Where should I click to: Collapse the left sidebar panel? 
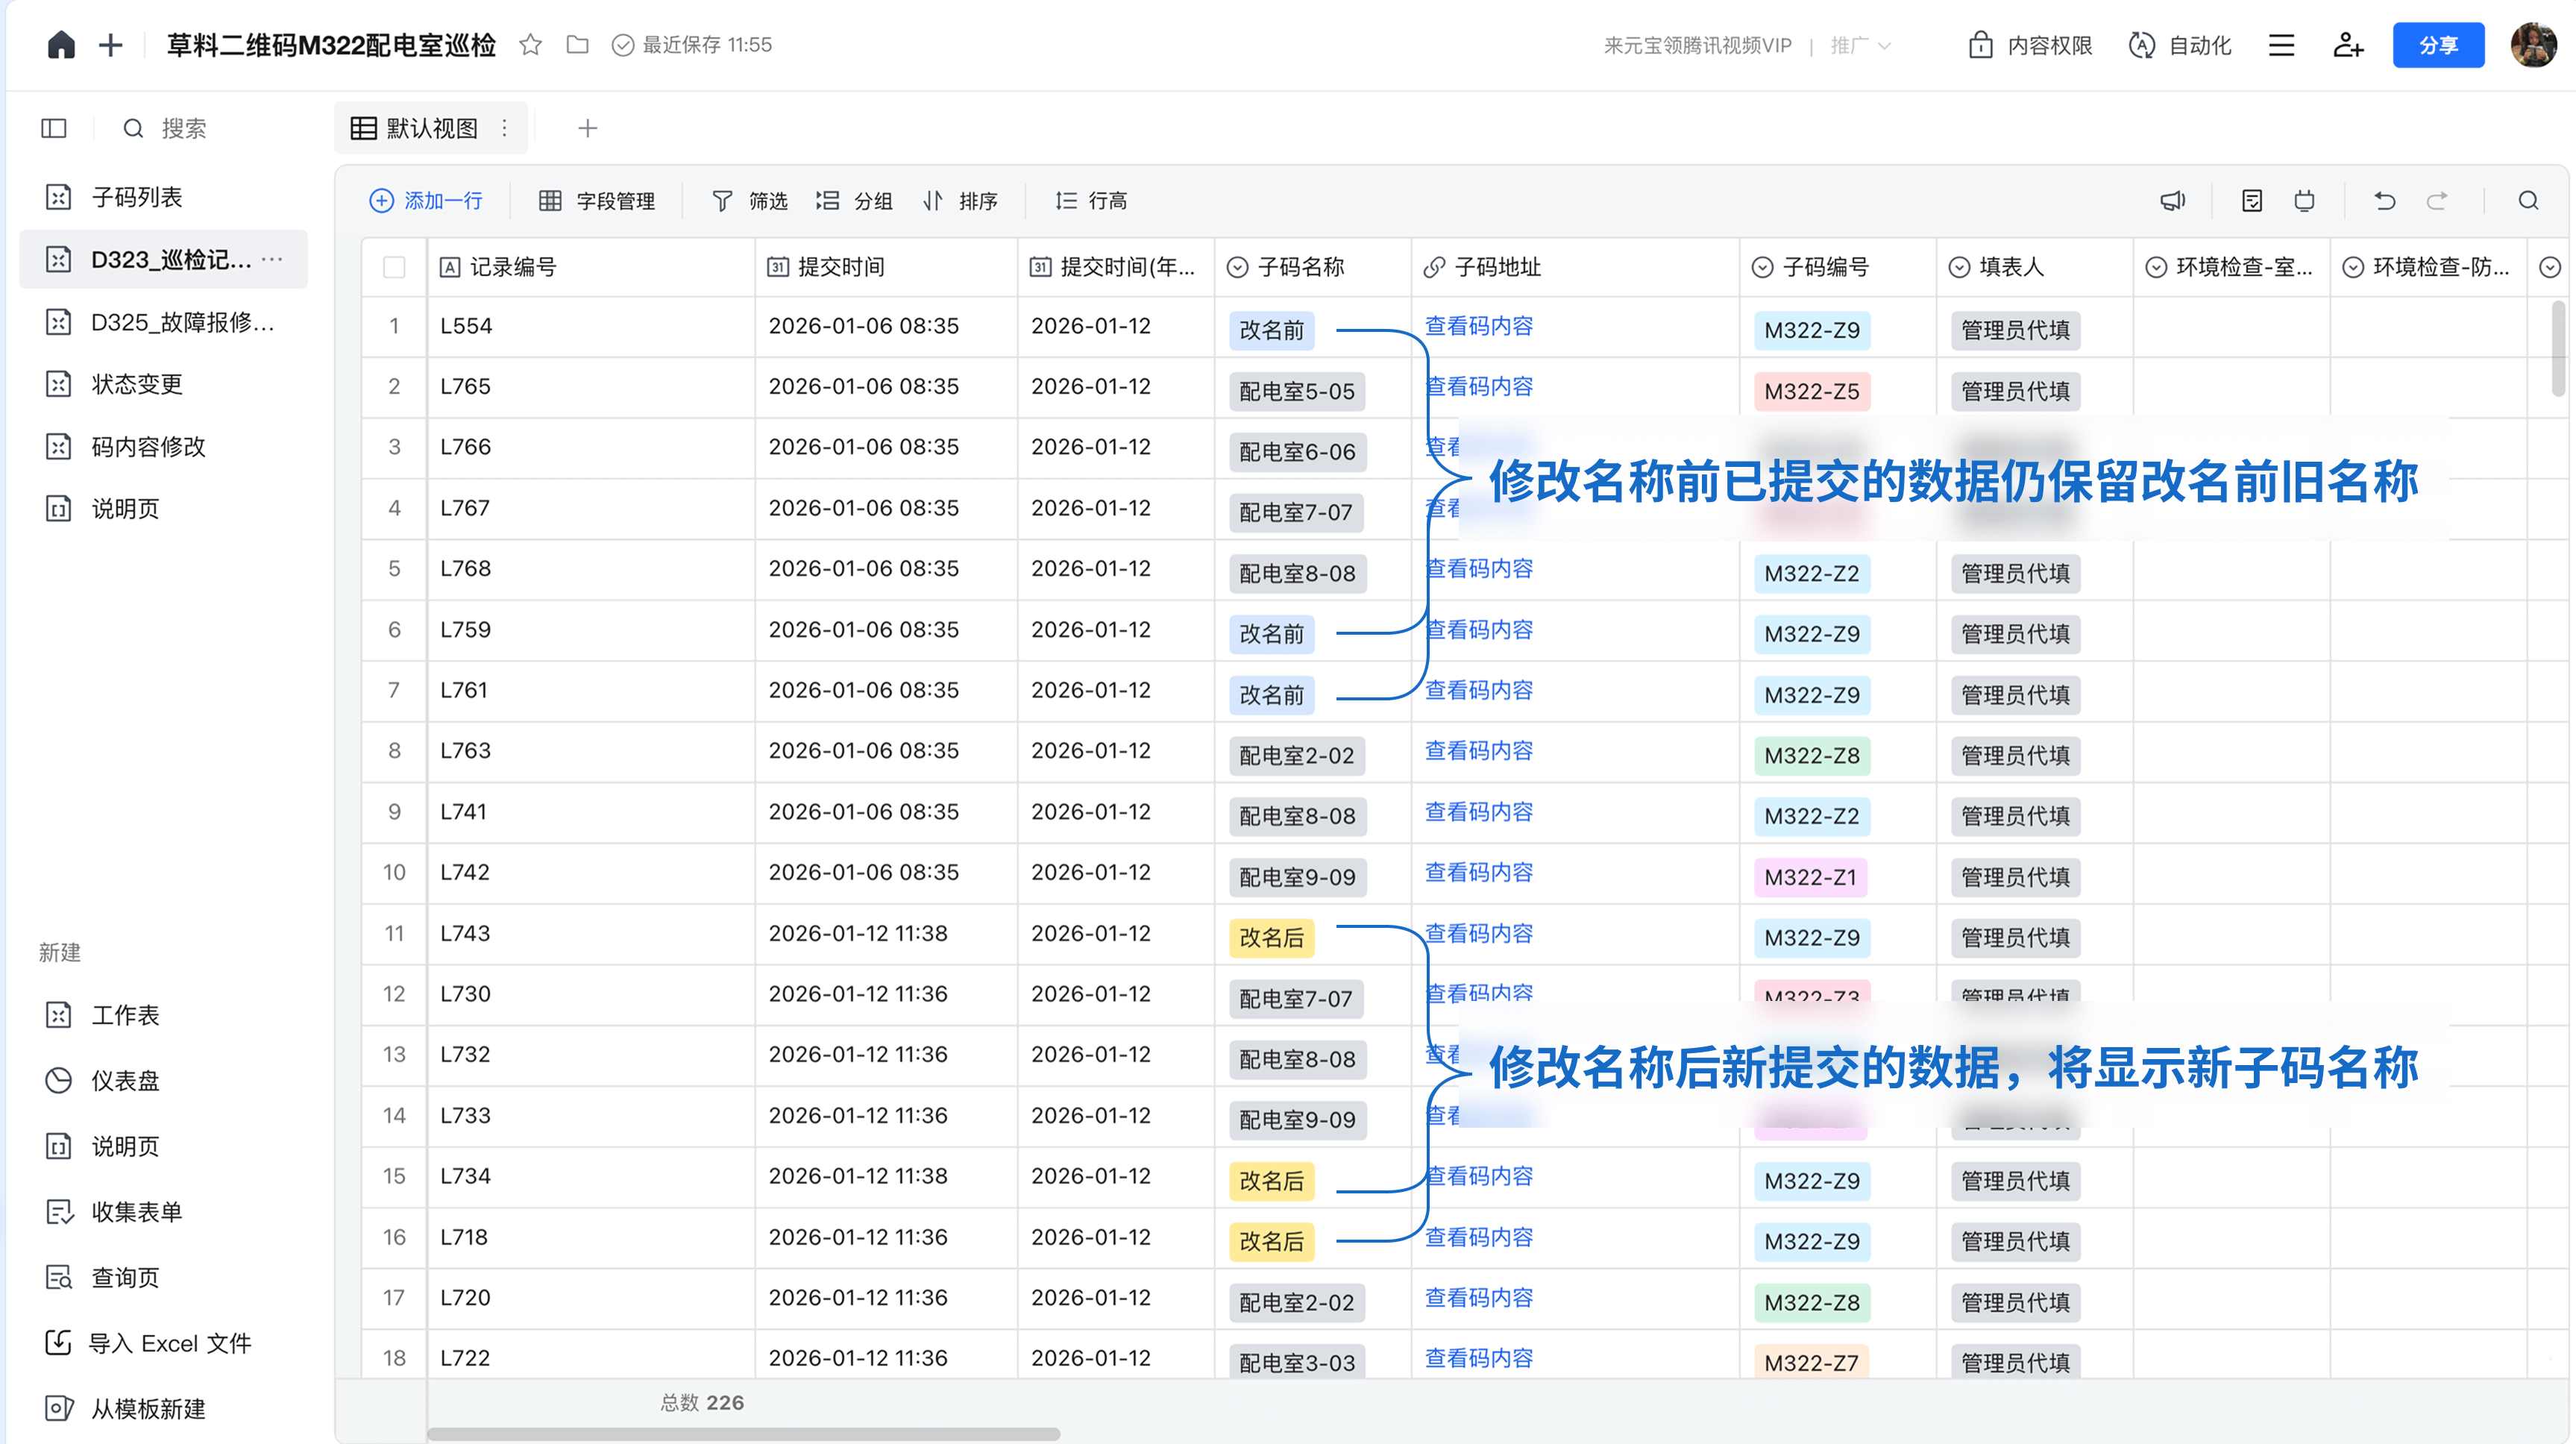point(54,128)
